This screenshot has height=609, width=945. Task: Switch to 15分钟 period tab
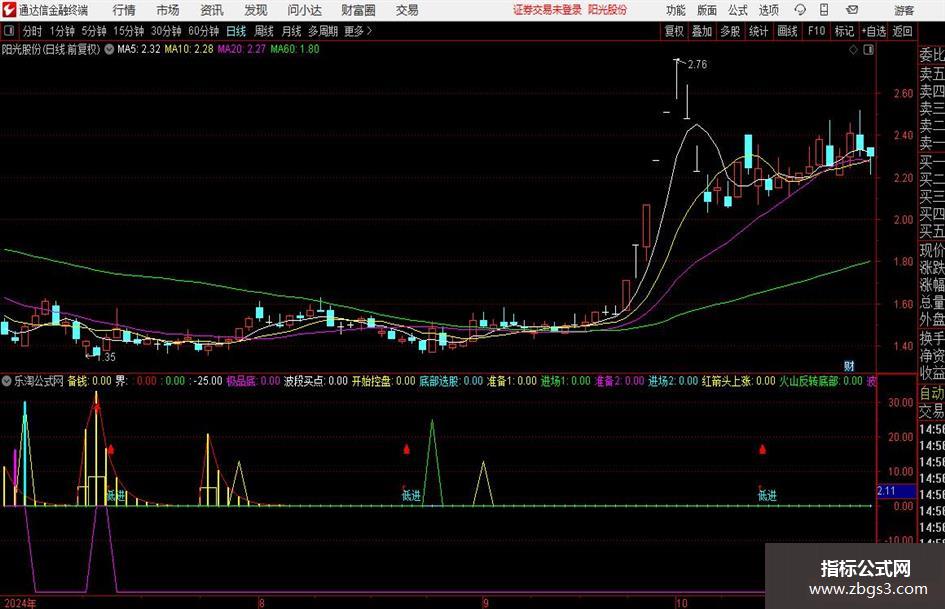click(128, 31)
